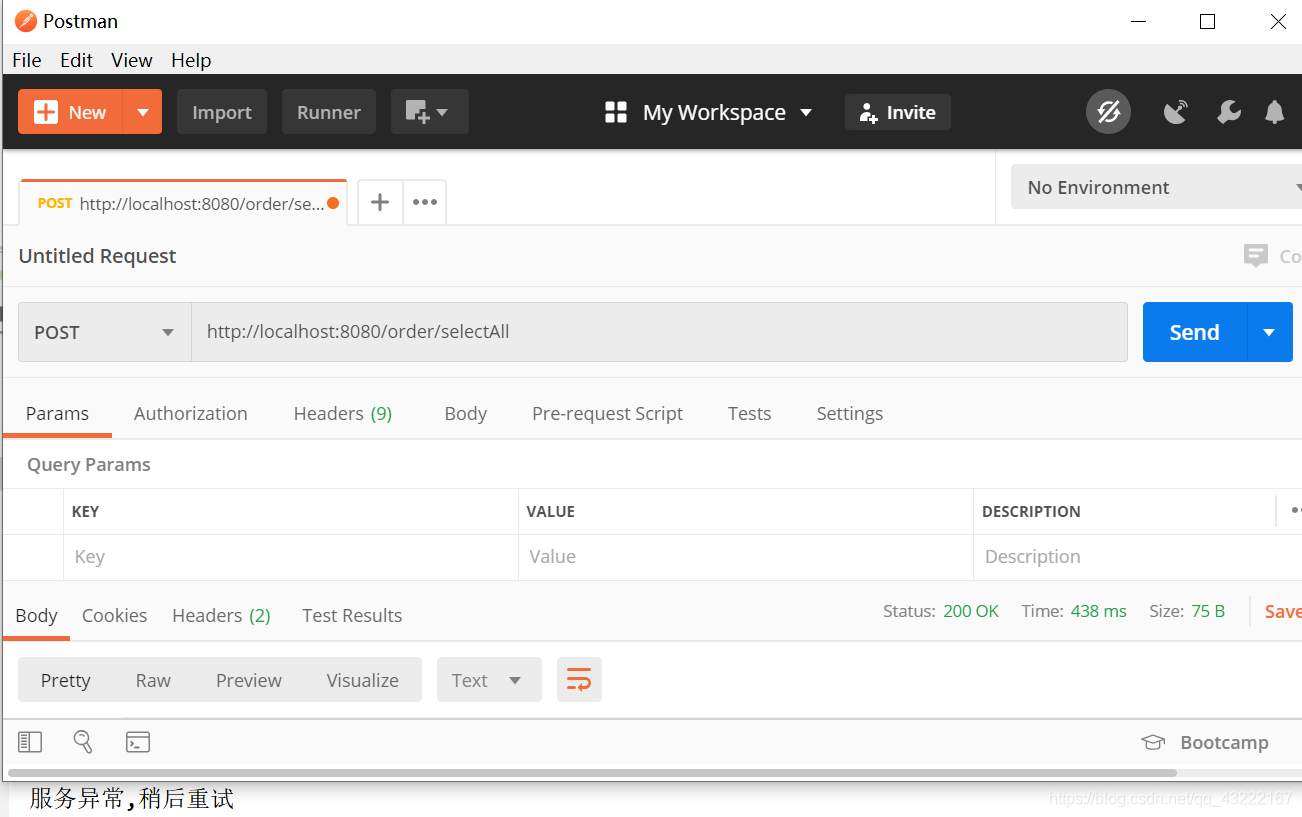Screen dimensions: 1302x817
Task: Click the New request button
Action: [x=70, y=112]
